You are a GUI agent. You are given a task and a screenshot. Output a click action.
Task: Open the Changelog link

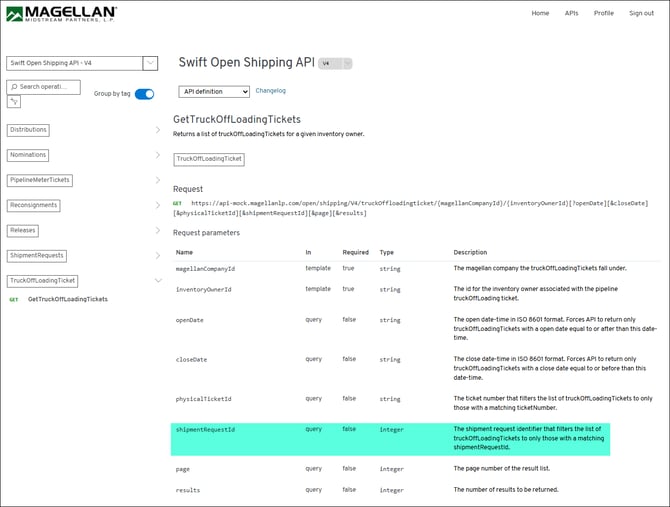[x=270, y=91]
